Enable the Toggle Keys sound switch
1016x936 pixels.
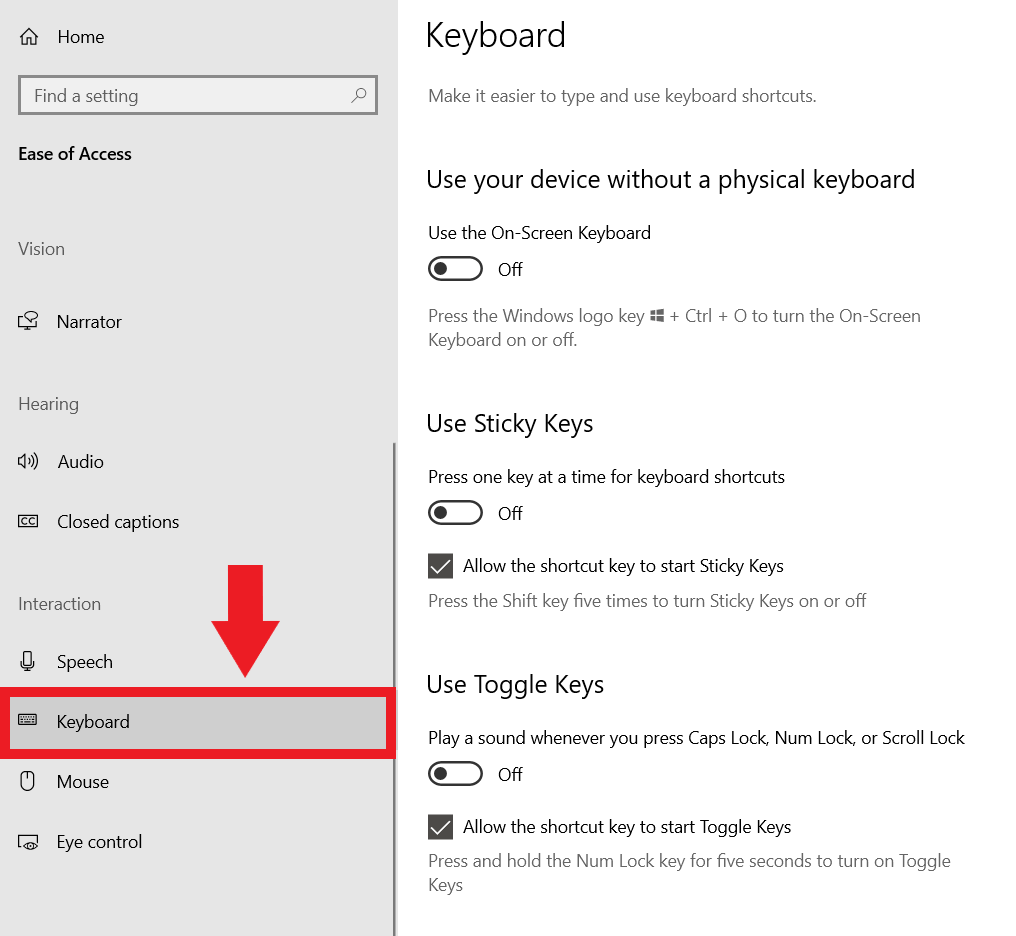pyautogui.click(x=455, y=774)
